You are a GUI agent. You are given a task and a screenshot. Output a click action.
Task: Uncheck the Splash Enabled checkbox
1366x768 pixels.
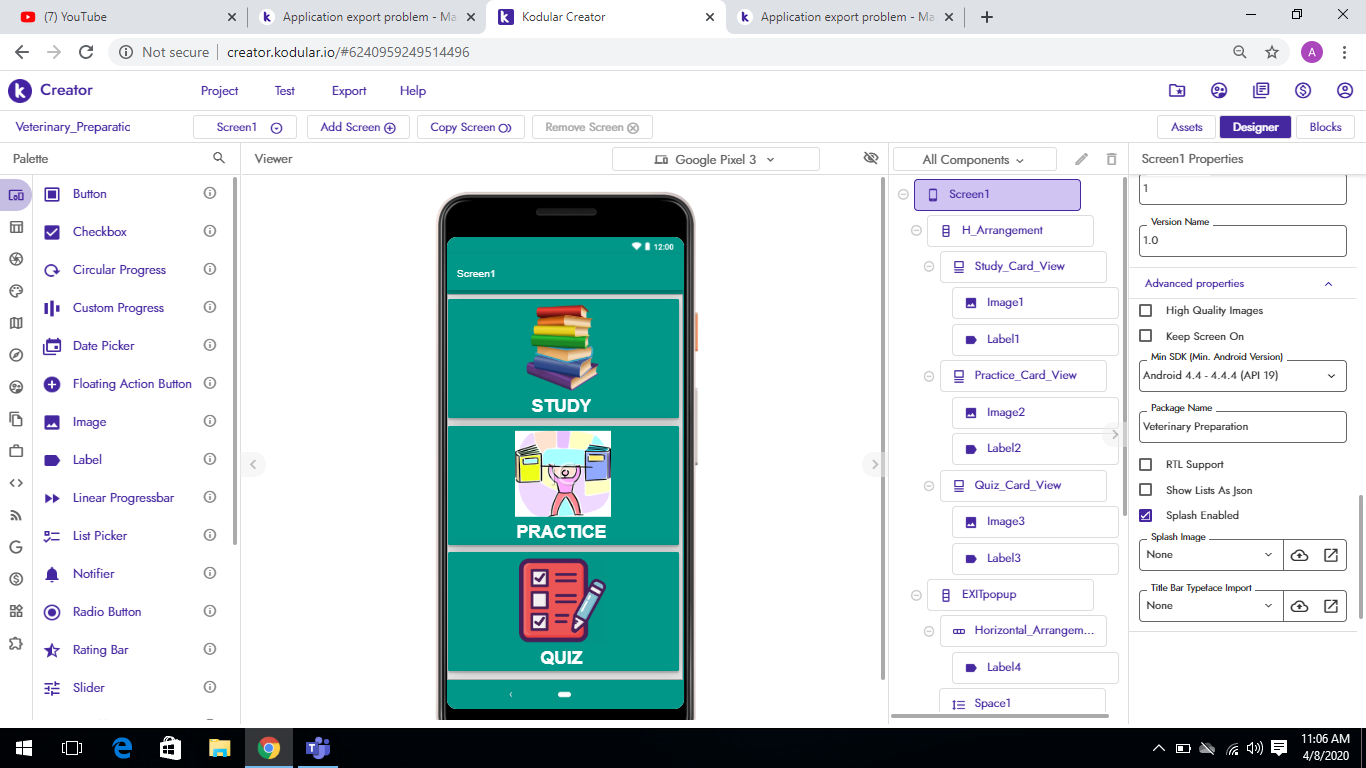[1146, 515]
